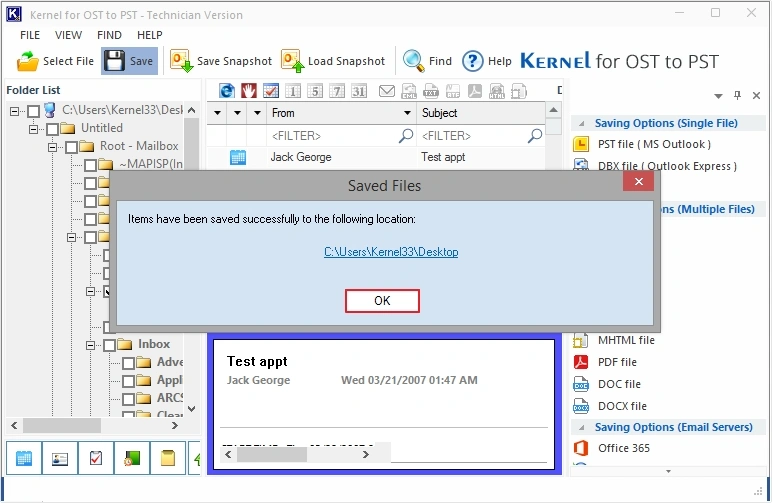Check the ARCS folder checkbox

pos(128,399)
